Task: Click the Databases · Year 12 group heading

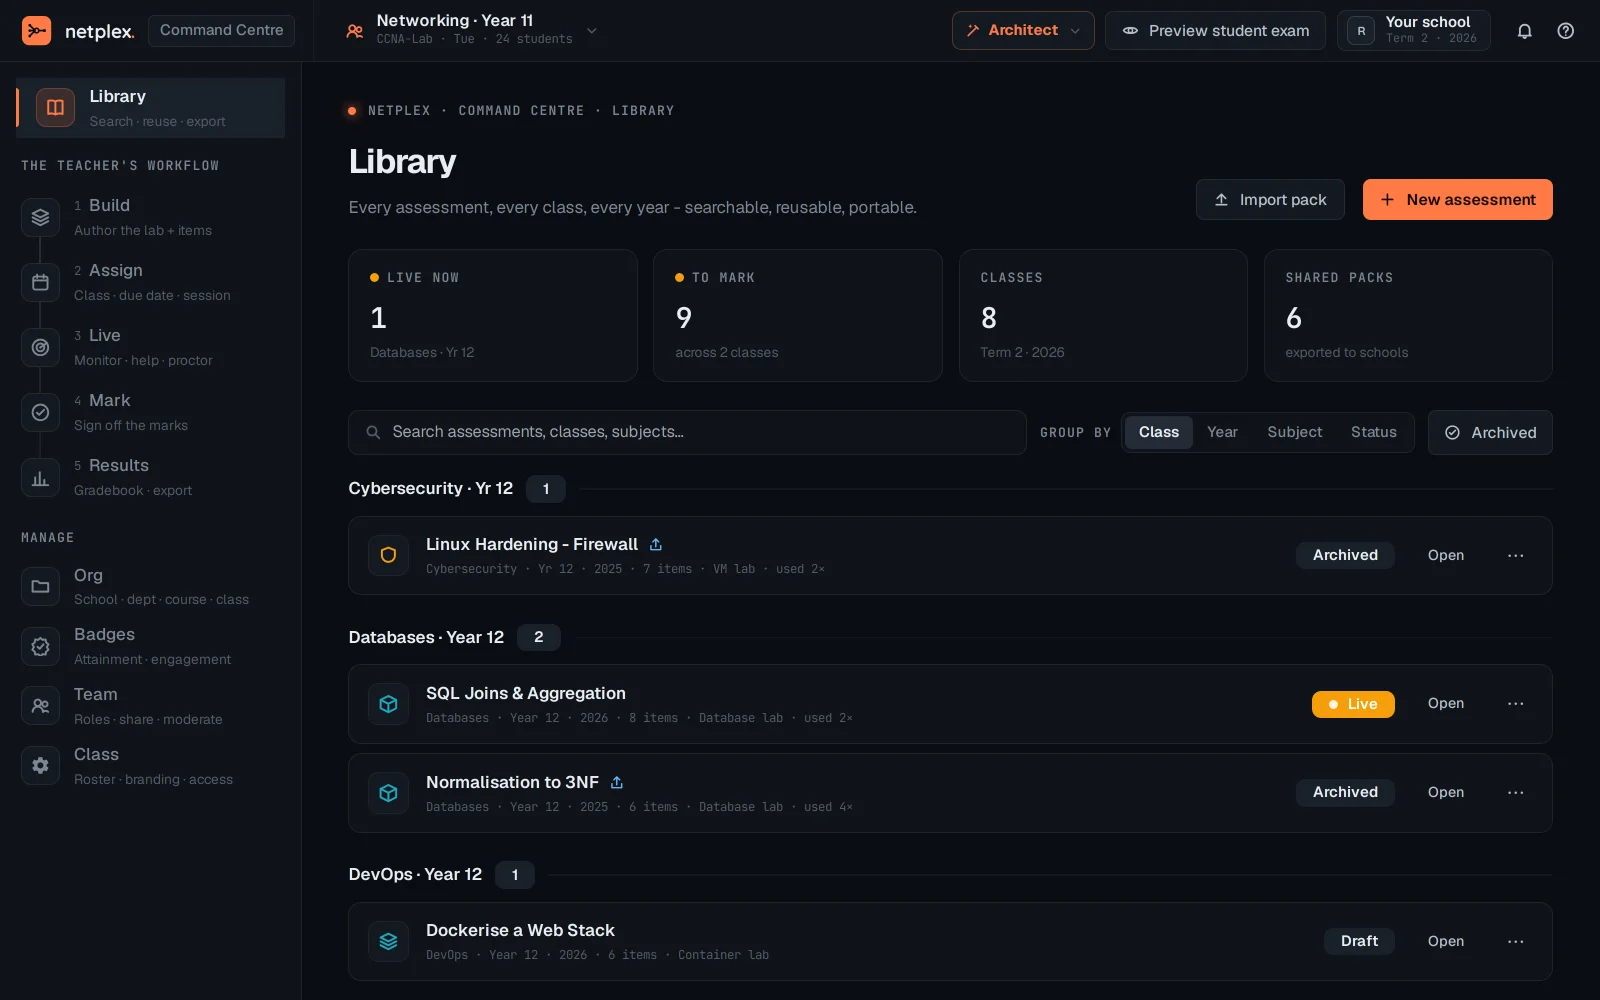Action: (426, 637)
